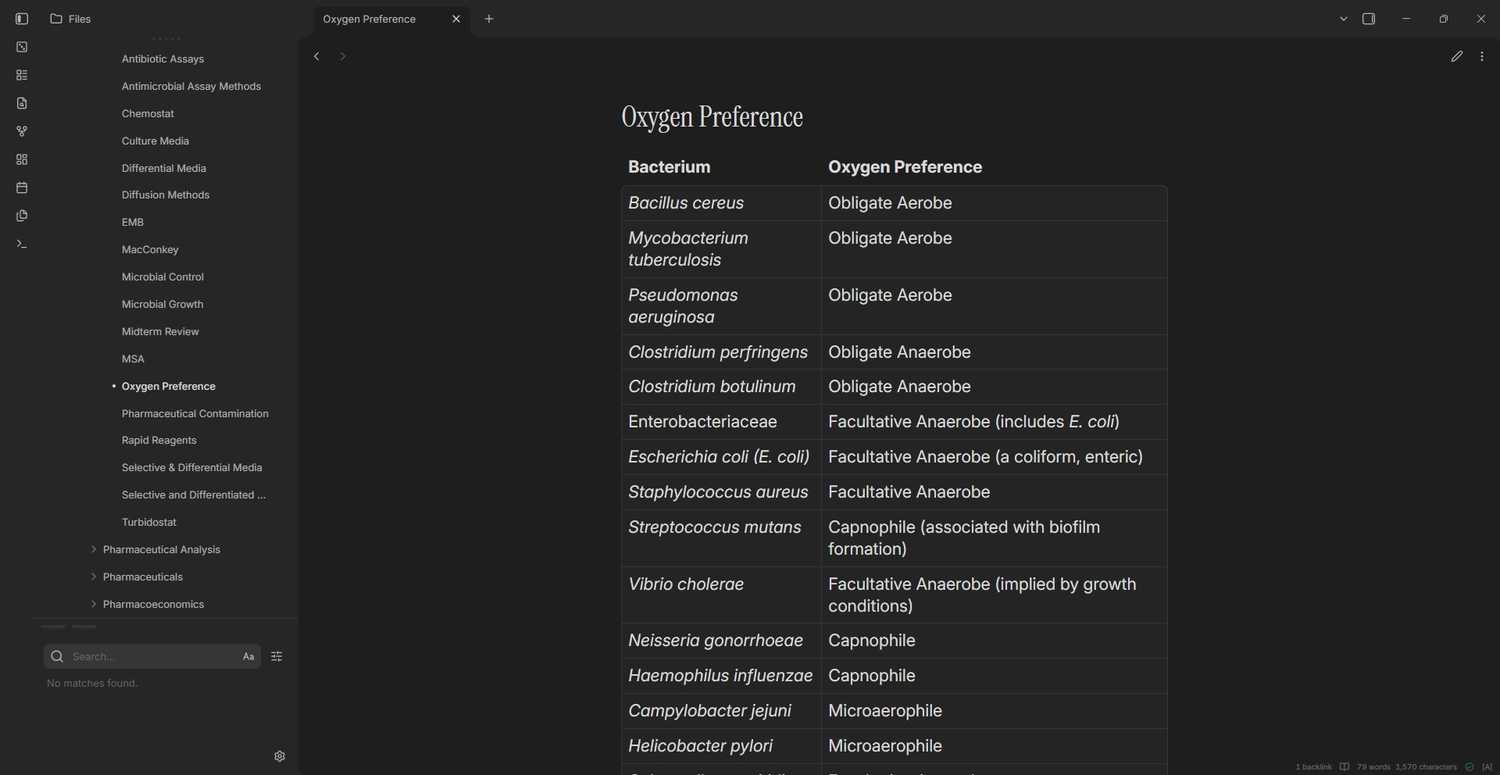Click the templates copy icon in the ribbon
Screen dimensions: 1500x775
point(22,216)
